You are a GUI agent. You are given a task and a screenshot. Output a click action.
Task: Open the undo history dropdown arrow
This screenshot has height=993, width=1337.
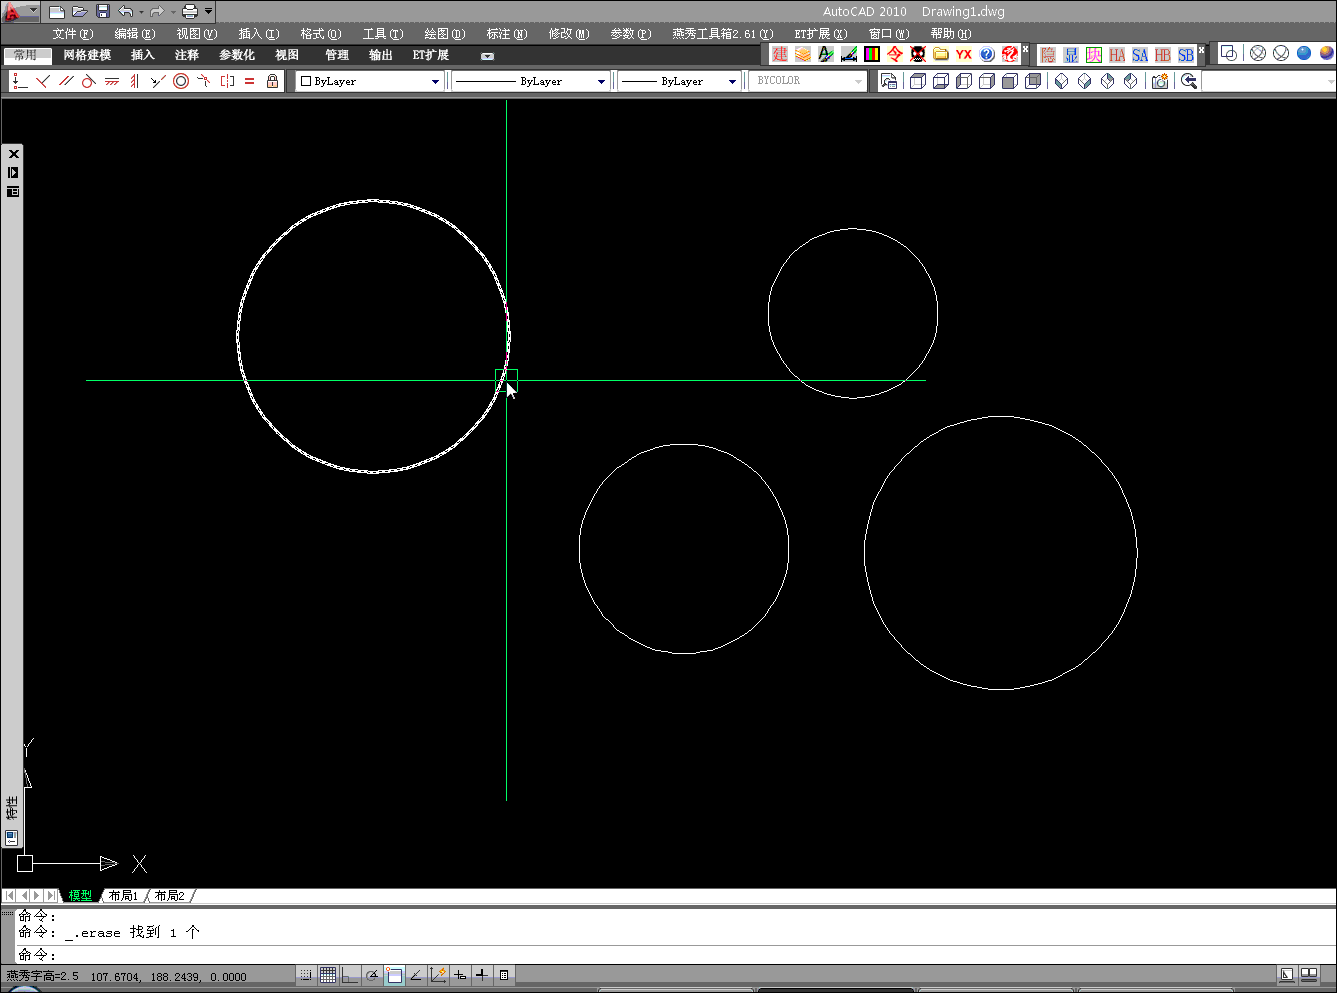tap(141, 12)
